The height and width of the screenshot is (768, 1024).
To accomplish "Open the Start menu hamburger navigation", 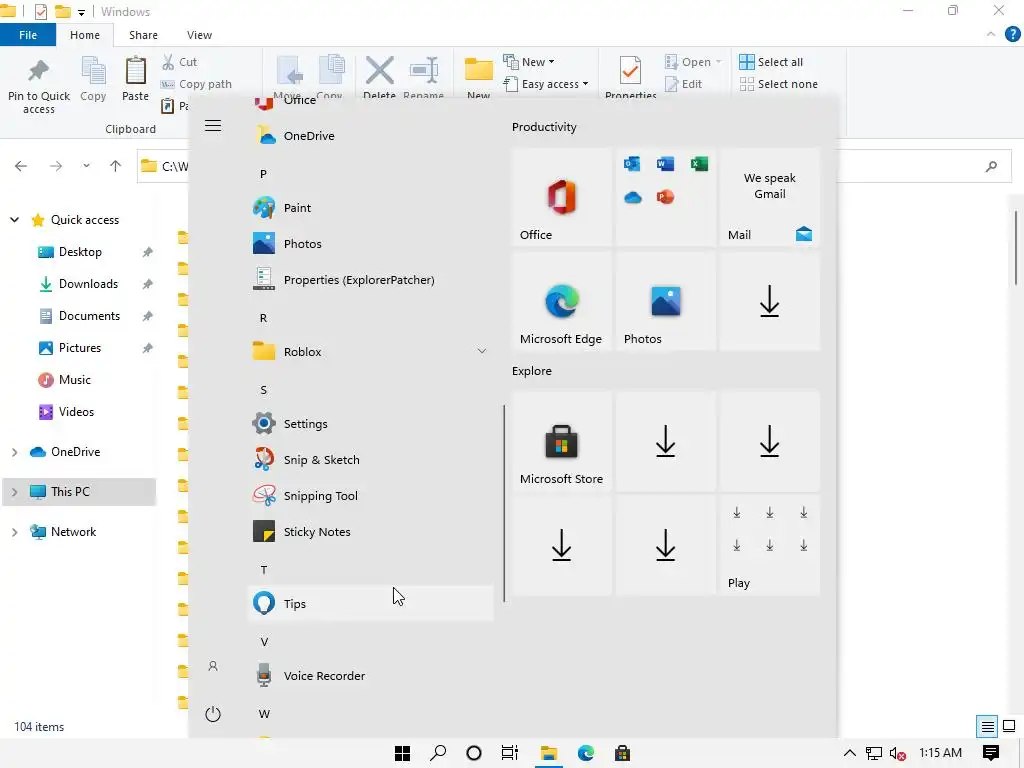I will pyautogui.click(x=213, y=125).
